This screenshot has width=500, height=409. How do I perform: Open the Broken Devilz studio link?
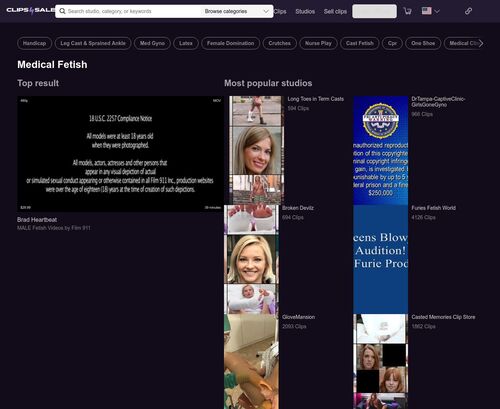click(x=298, y=208)
